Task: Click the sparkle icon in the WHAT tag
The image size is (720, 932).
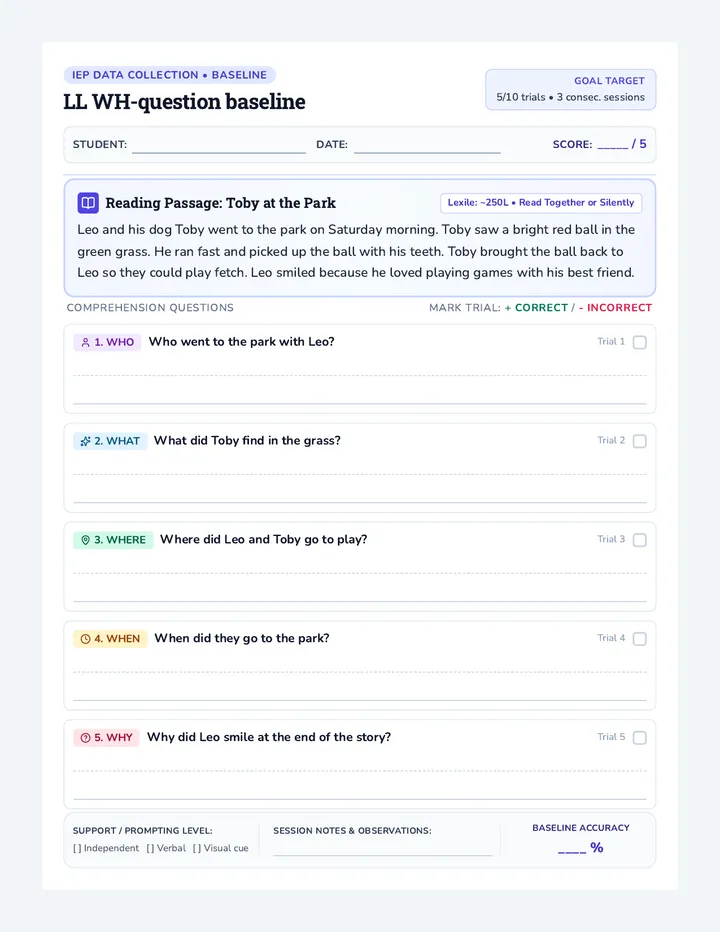Action: [86, 441]
